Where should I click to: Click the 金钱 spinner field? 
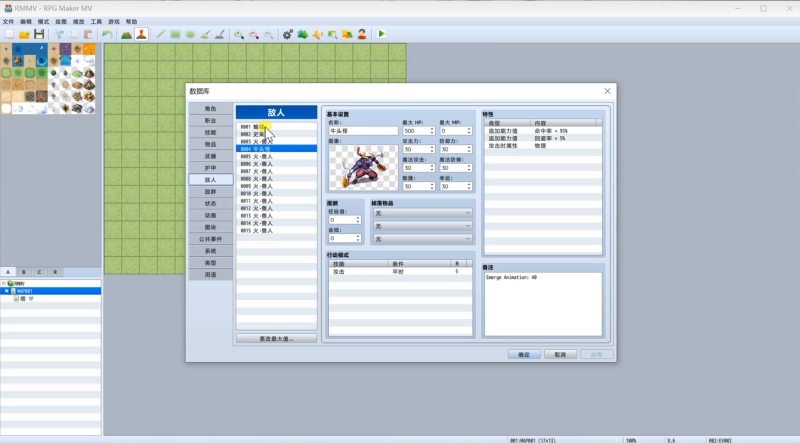coord(344,238)
